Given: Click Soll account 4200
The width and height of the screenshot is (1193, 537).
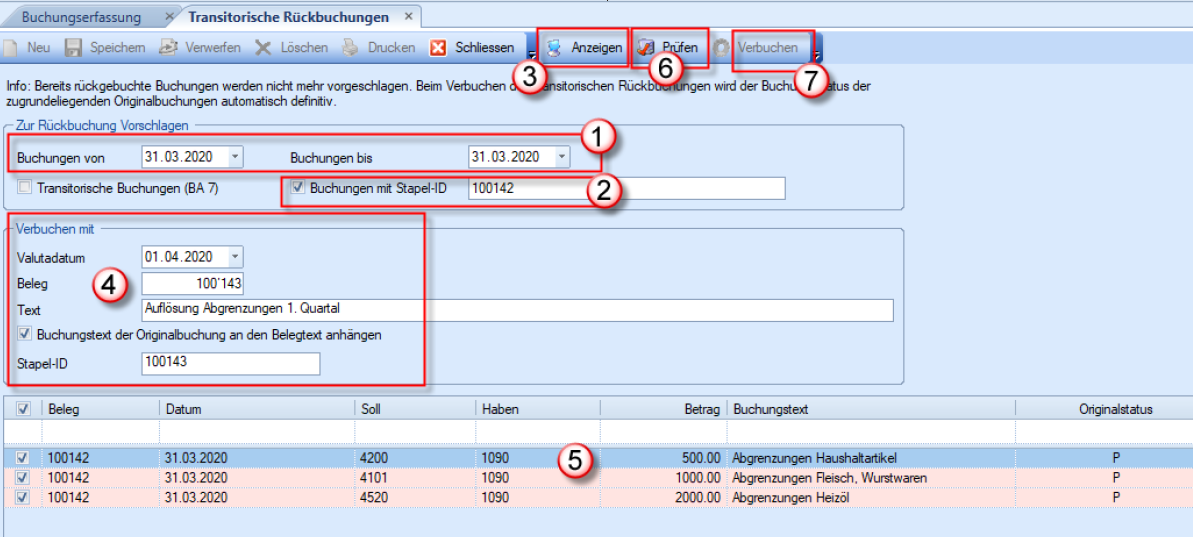Looking at the screenshot, I should tap(374, 458).
